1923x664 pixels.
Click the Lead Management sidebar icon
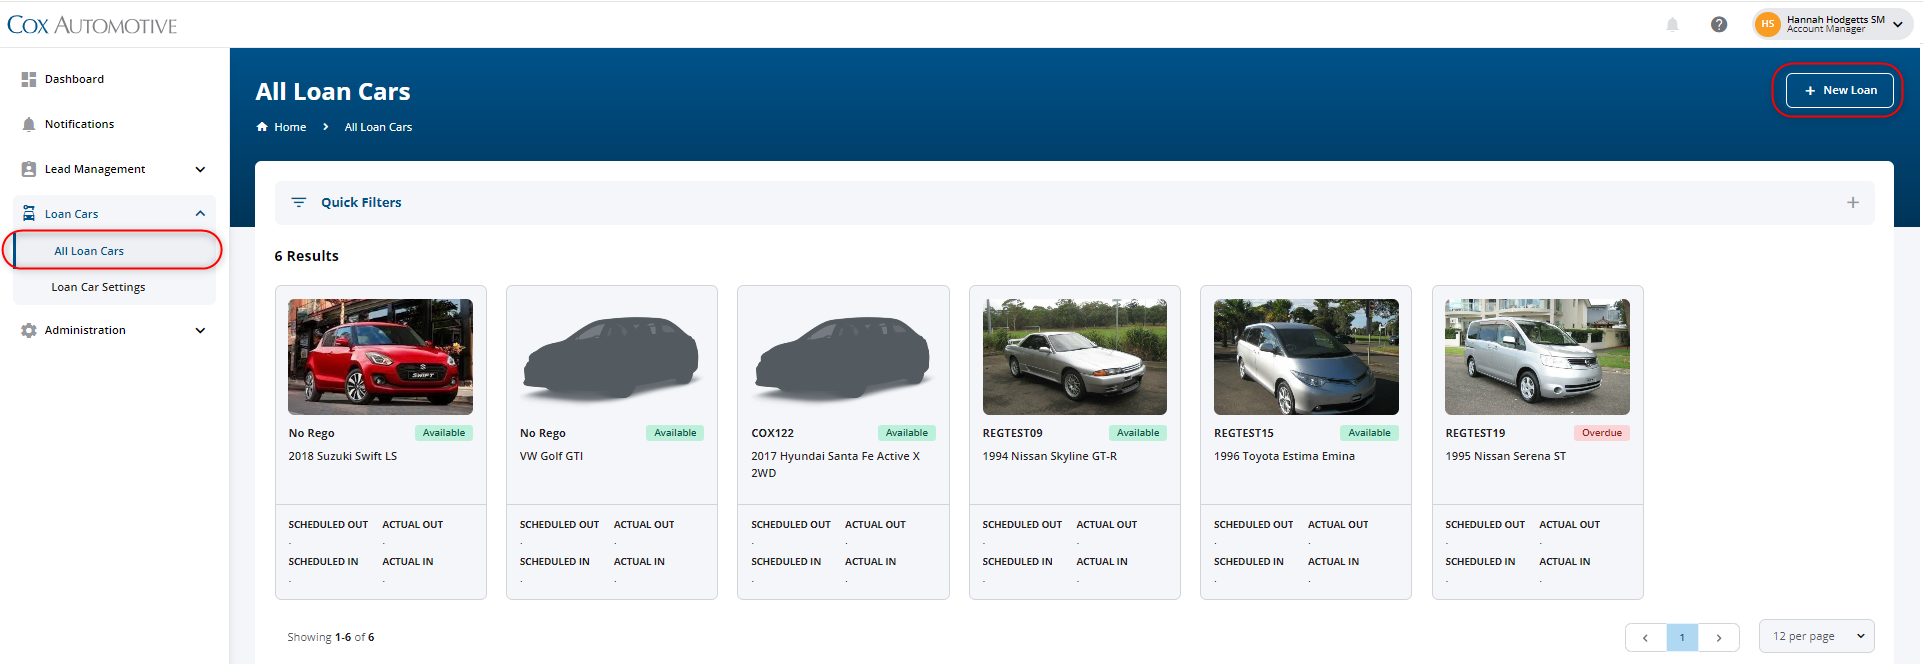pyautogui.click(x=29, y=169)
